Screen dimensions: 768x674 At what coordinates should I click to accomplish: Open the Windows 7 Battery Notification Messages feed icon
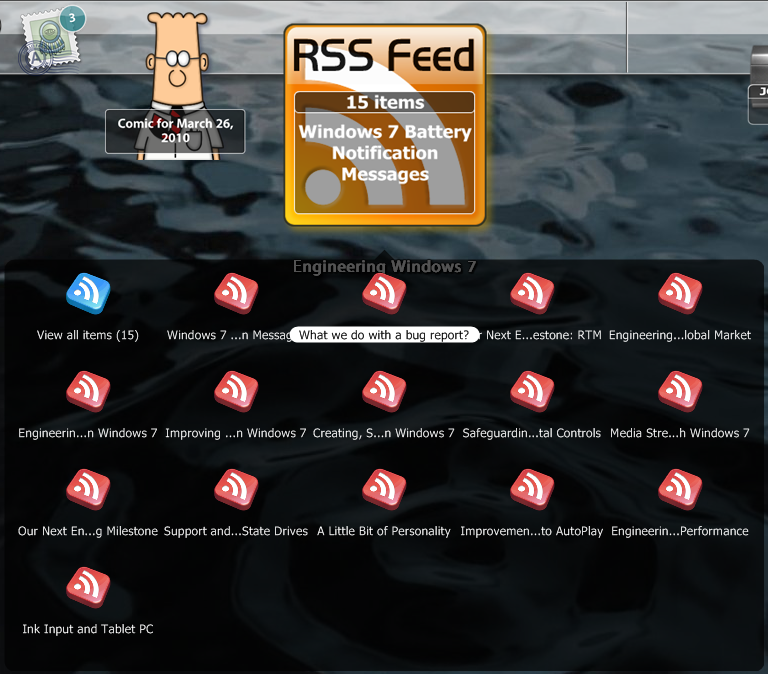[x=236, y=294]
